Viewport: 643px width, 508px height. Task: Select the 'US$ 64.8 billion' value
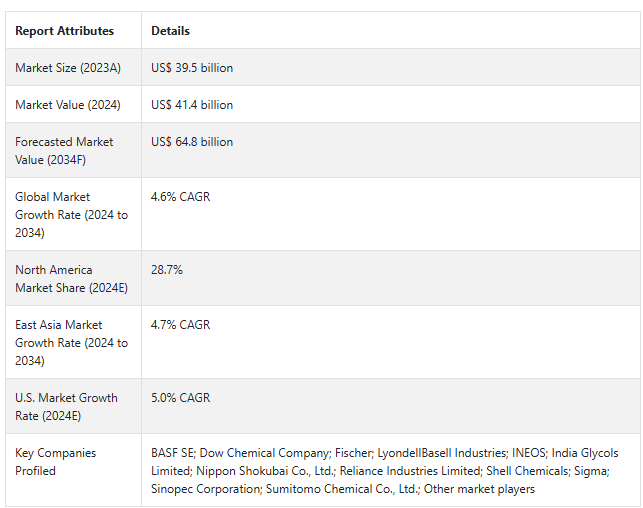pos(192,142)
